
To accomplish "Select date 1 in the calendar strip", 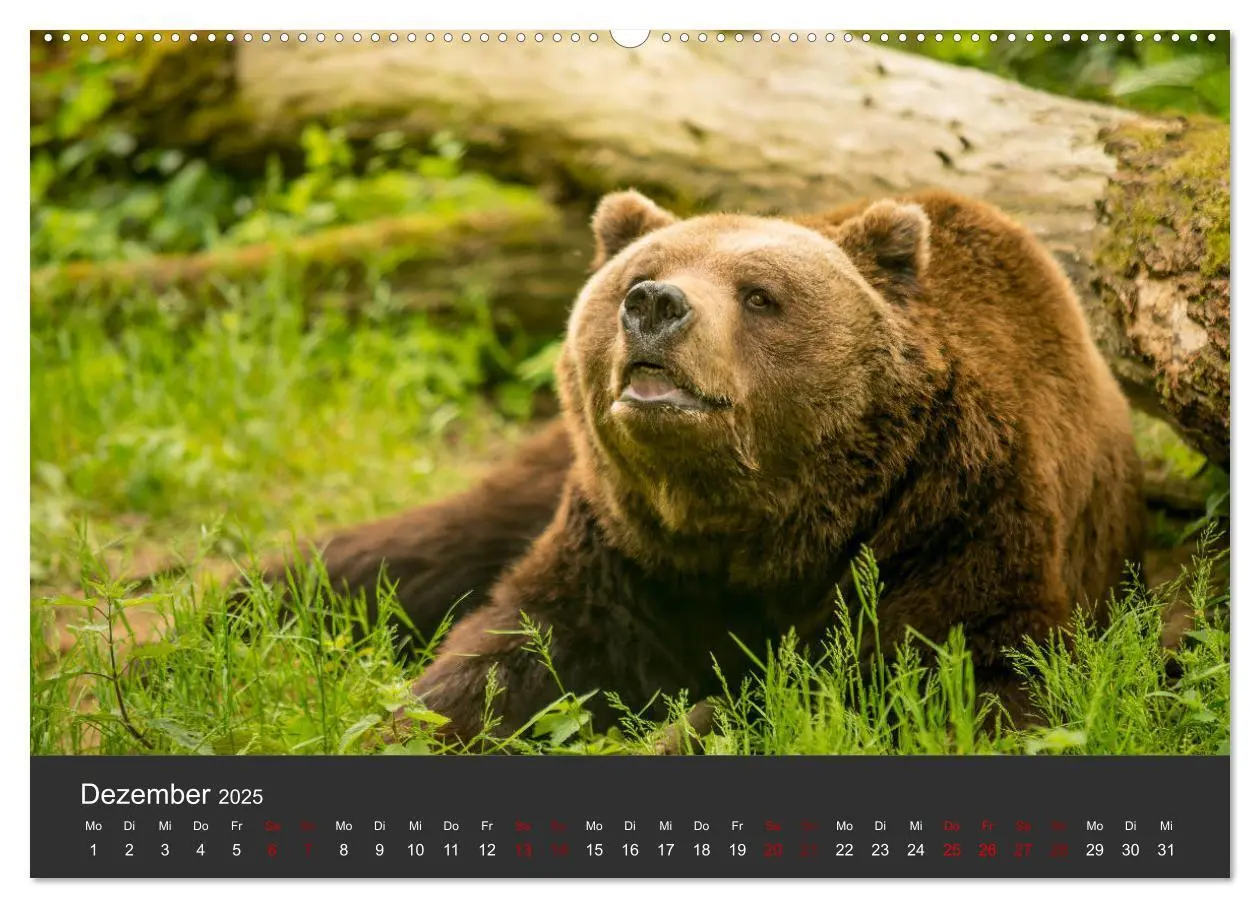I will point(94,850).
